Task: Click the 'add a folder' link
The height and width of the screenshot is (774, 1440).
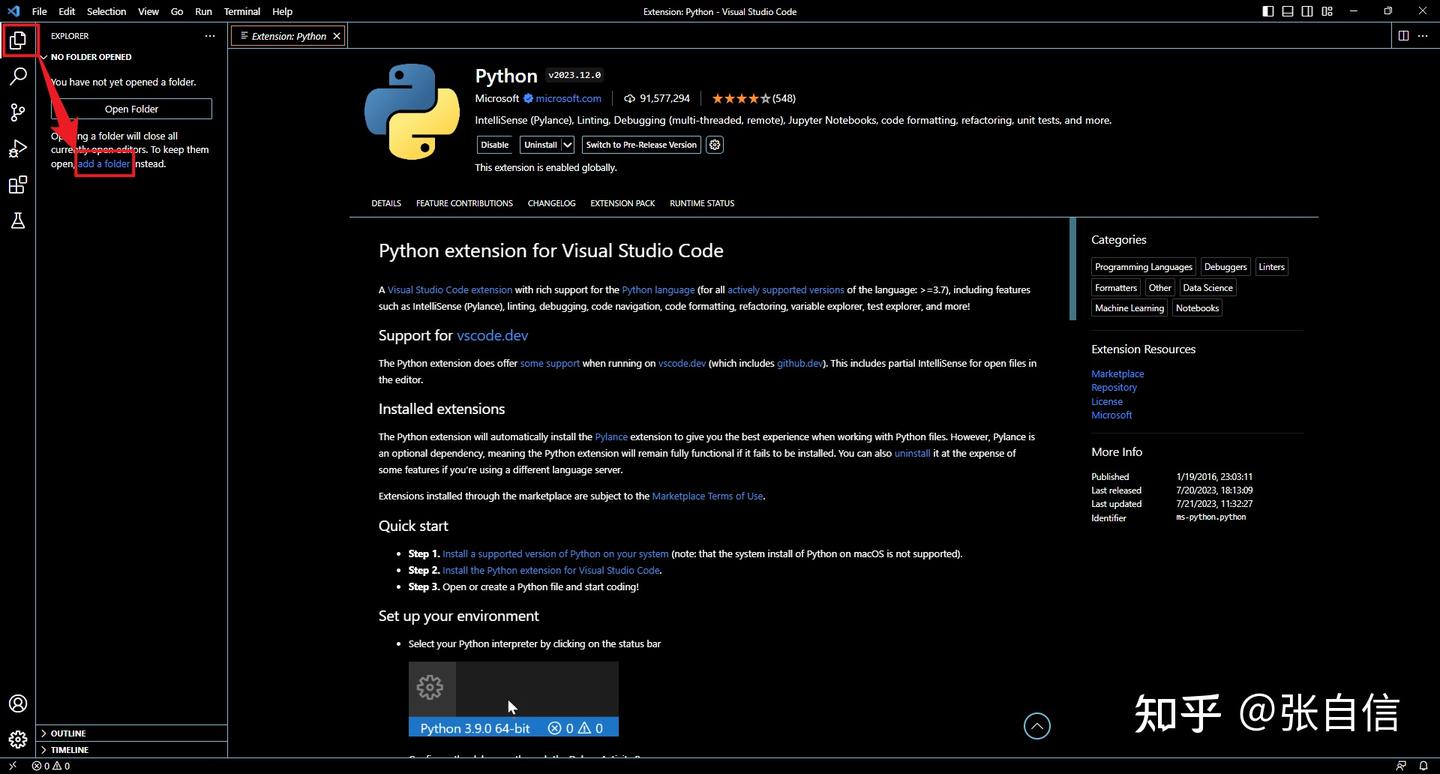Action: (104, 163)
